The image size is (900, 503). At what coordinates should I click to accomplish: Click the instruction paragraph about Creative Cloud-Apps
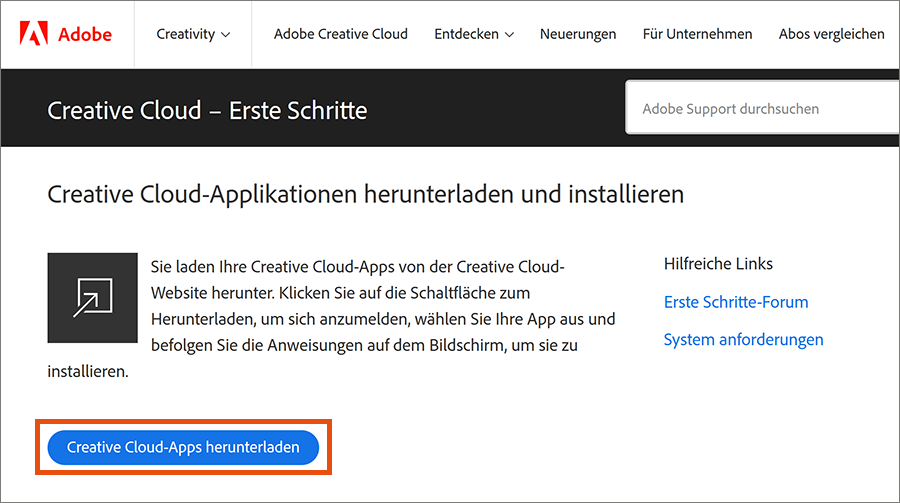pos(380,319)
